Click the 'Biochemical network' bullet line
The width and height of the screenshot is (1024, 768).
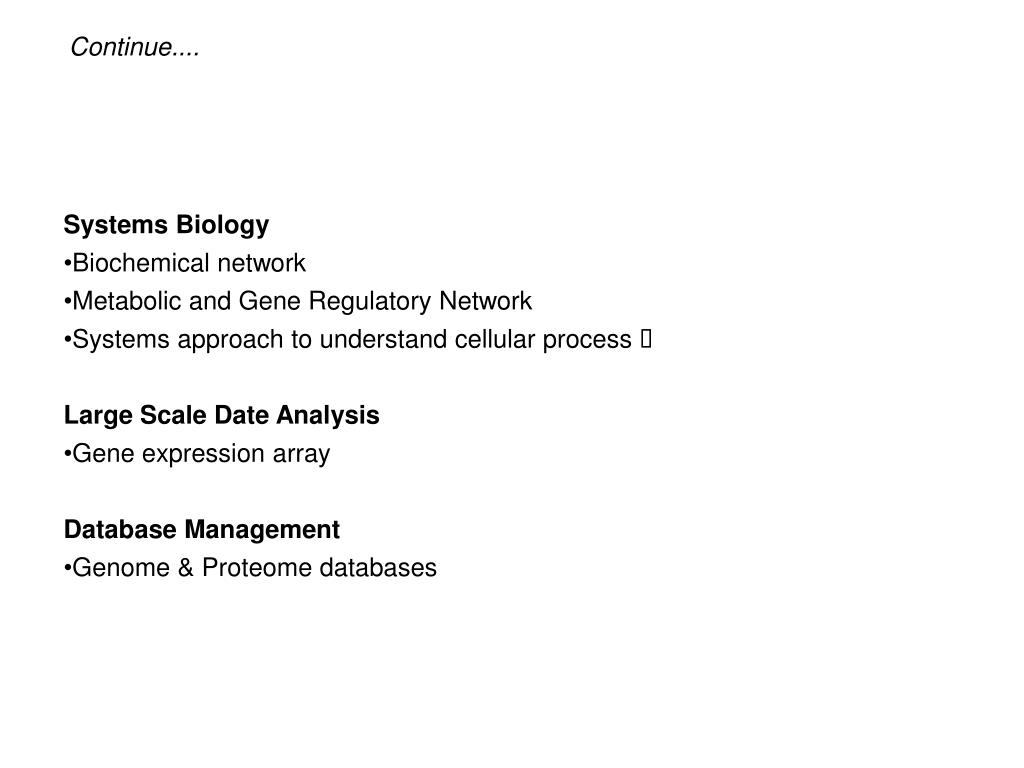185,263
